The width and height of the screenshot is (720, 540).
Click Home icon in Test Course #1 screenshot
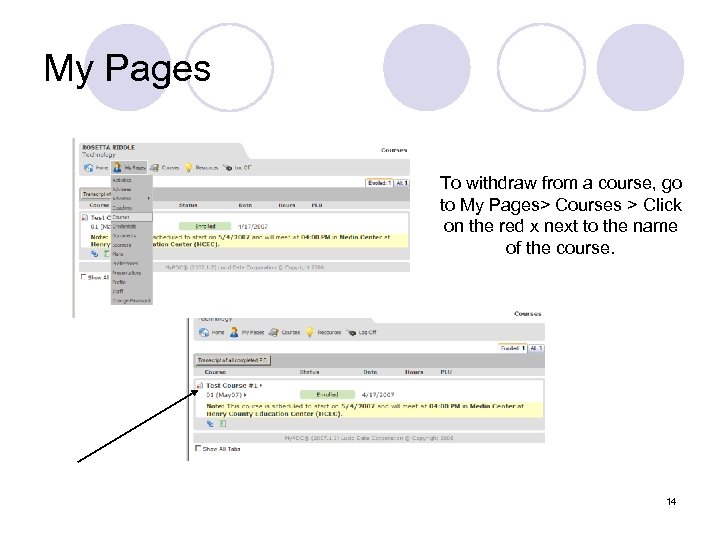click(x=204, y=332)
